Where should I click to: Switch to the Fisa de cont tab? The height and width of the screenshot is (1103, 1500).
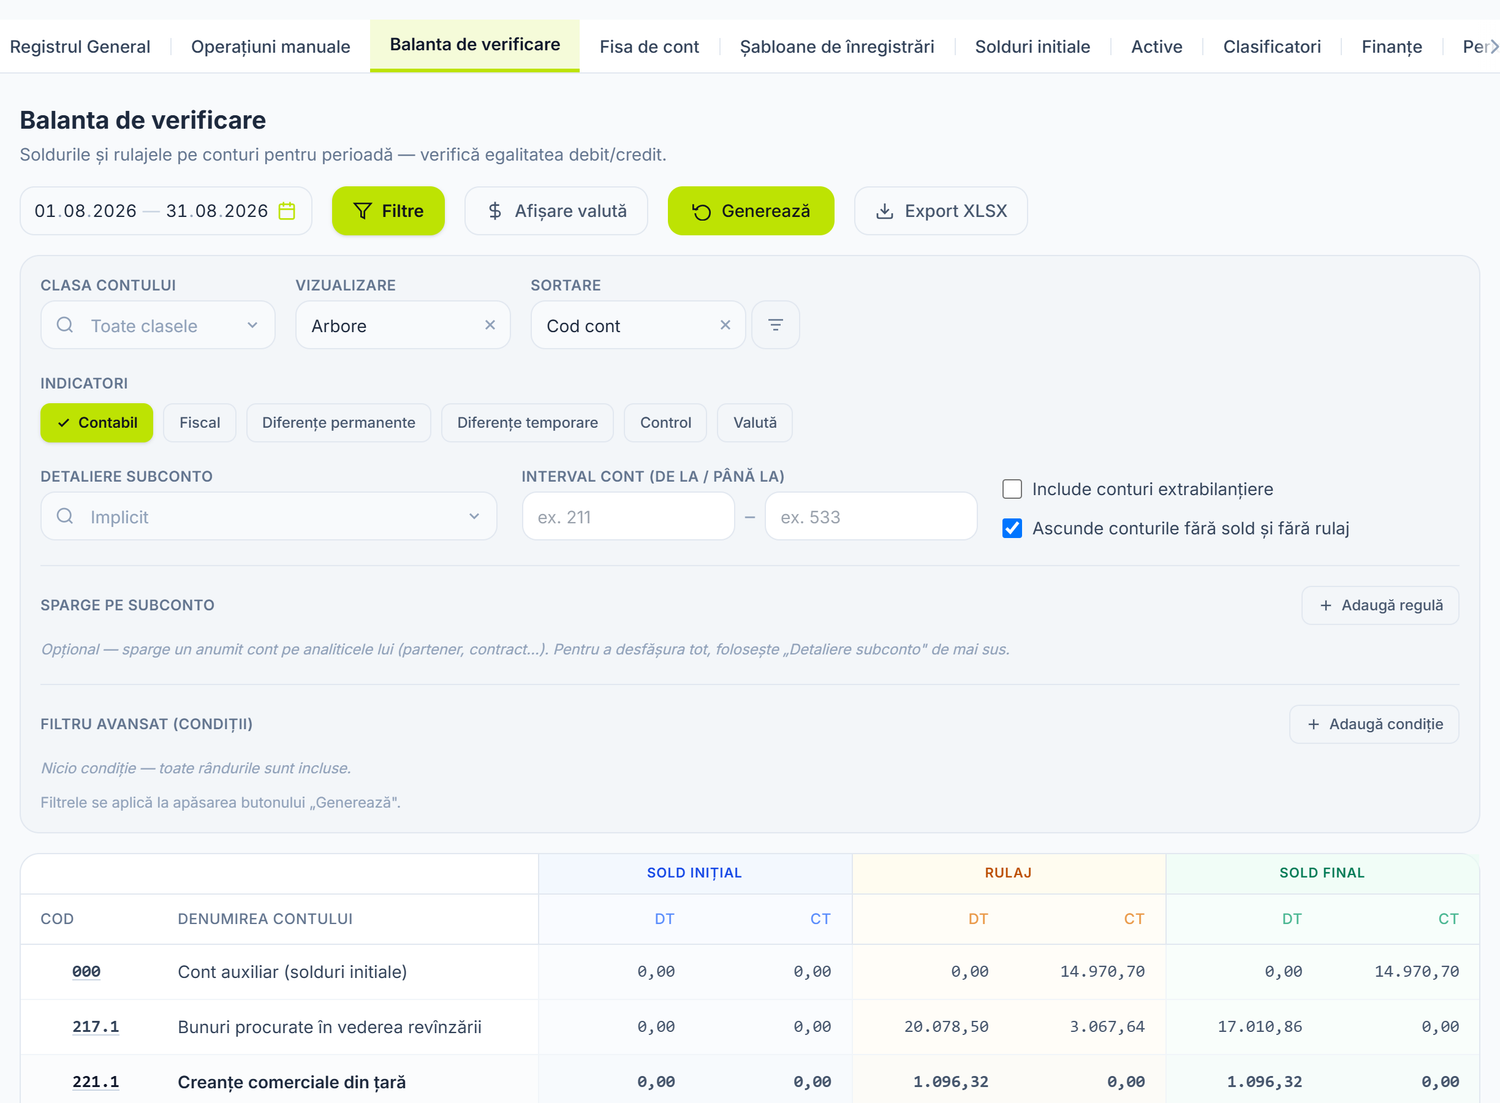649,47
